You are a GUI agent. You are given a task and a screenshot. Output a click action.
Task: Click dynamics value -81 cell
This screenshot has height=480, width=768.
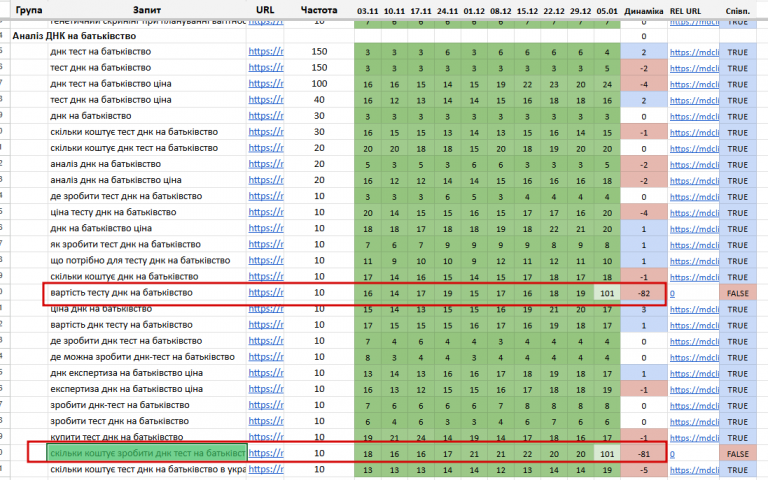click(644, 454)
